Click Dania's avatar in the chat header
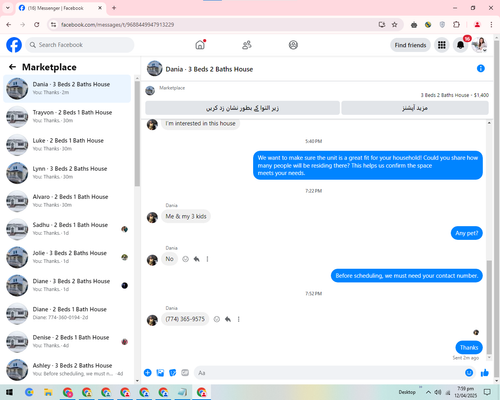The image size is (500, 400). point(155,68)
